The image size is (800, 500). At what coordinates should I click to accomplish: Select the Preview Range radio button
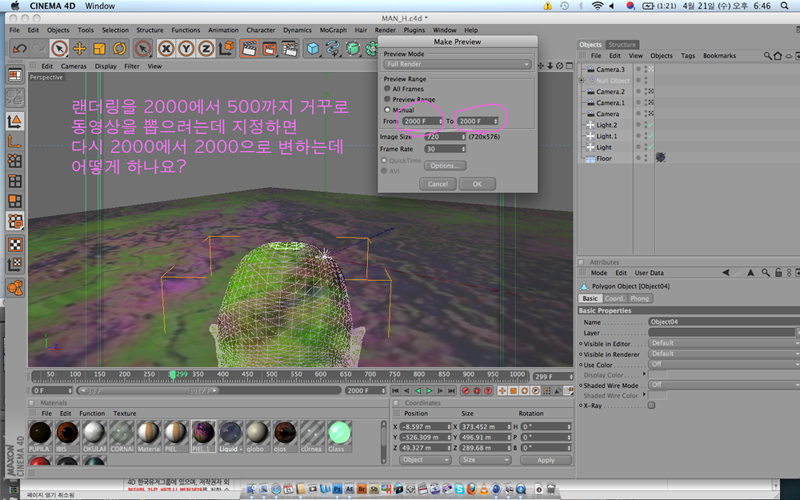pos(387,99)
